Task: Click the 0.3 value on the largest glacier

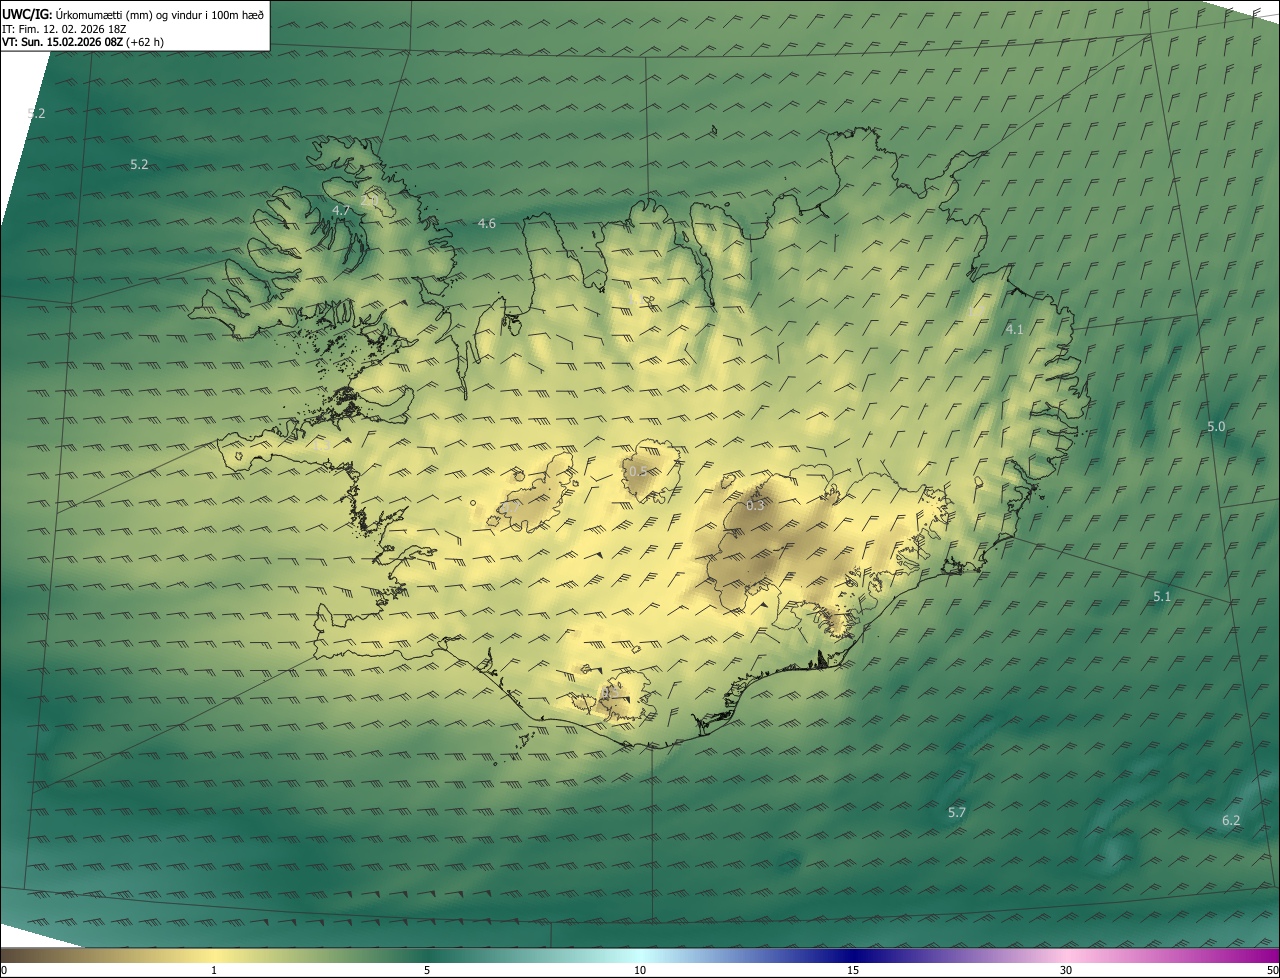Action: 755,505
